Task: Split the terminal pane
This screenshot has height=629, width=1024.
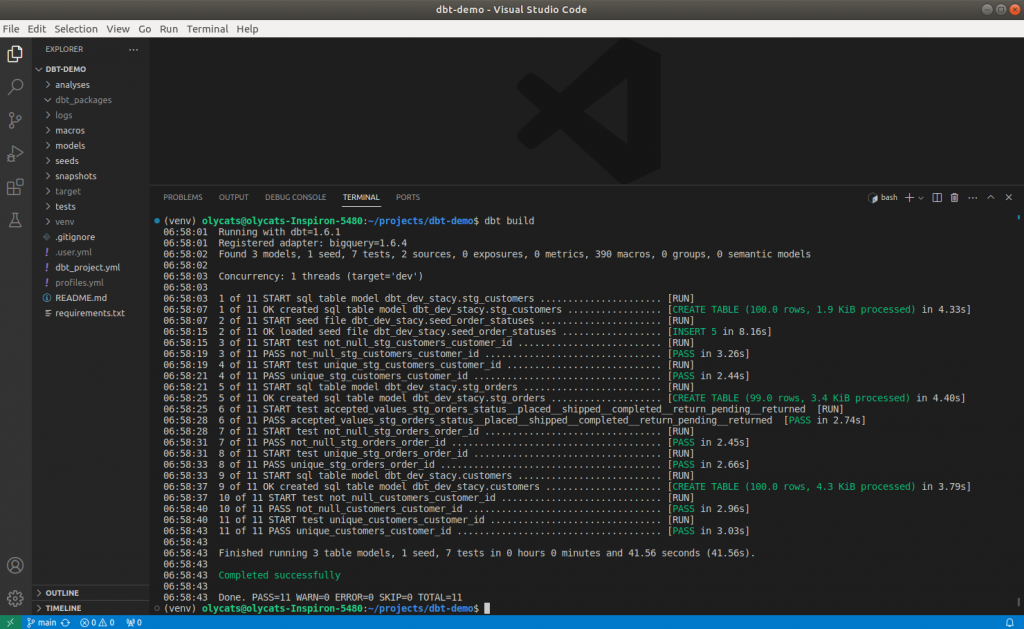Action: click(x=937, y=197)
